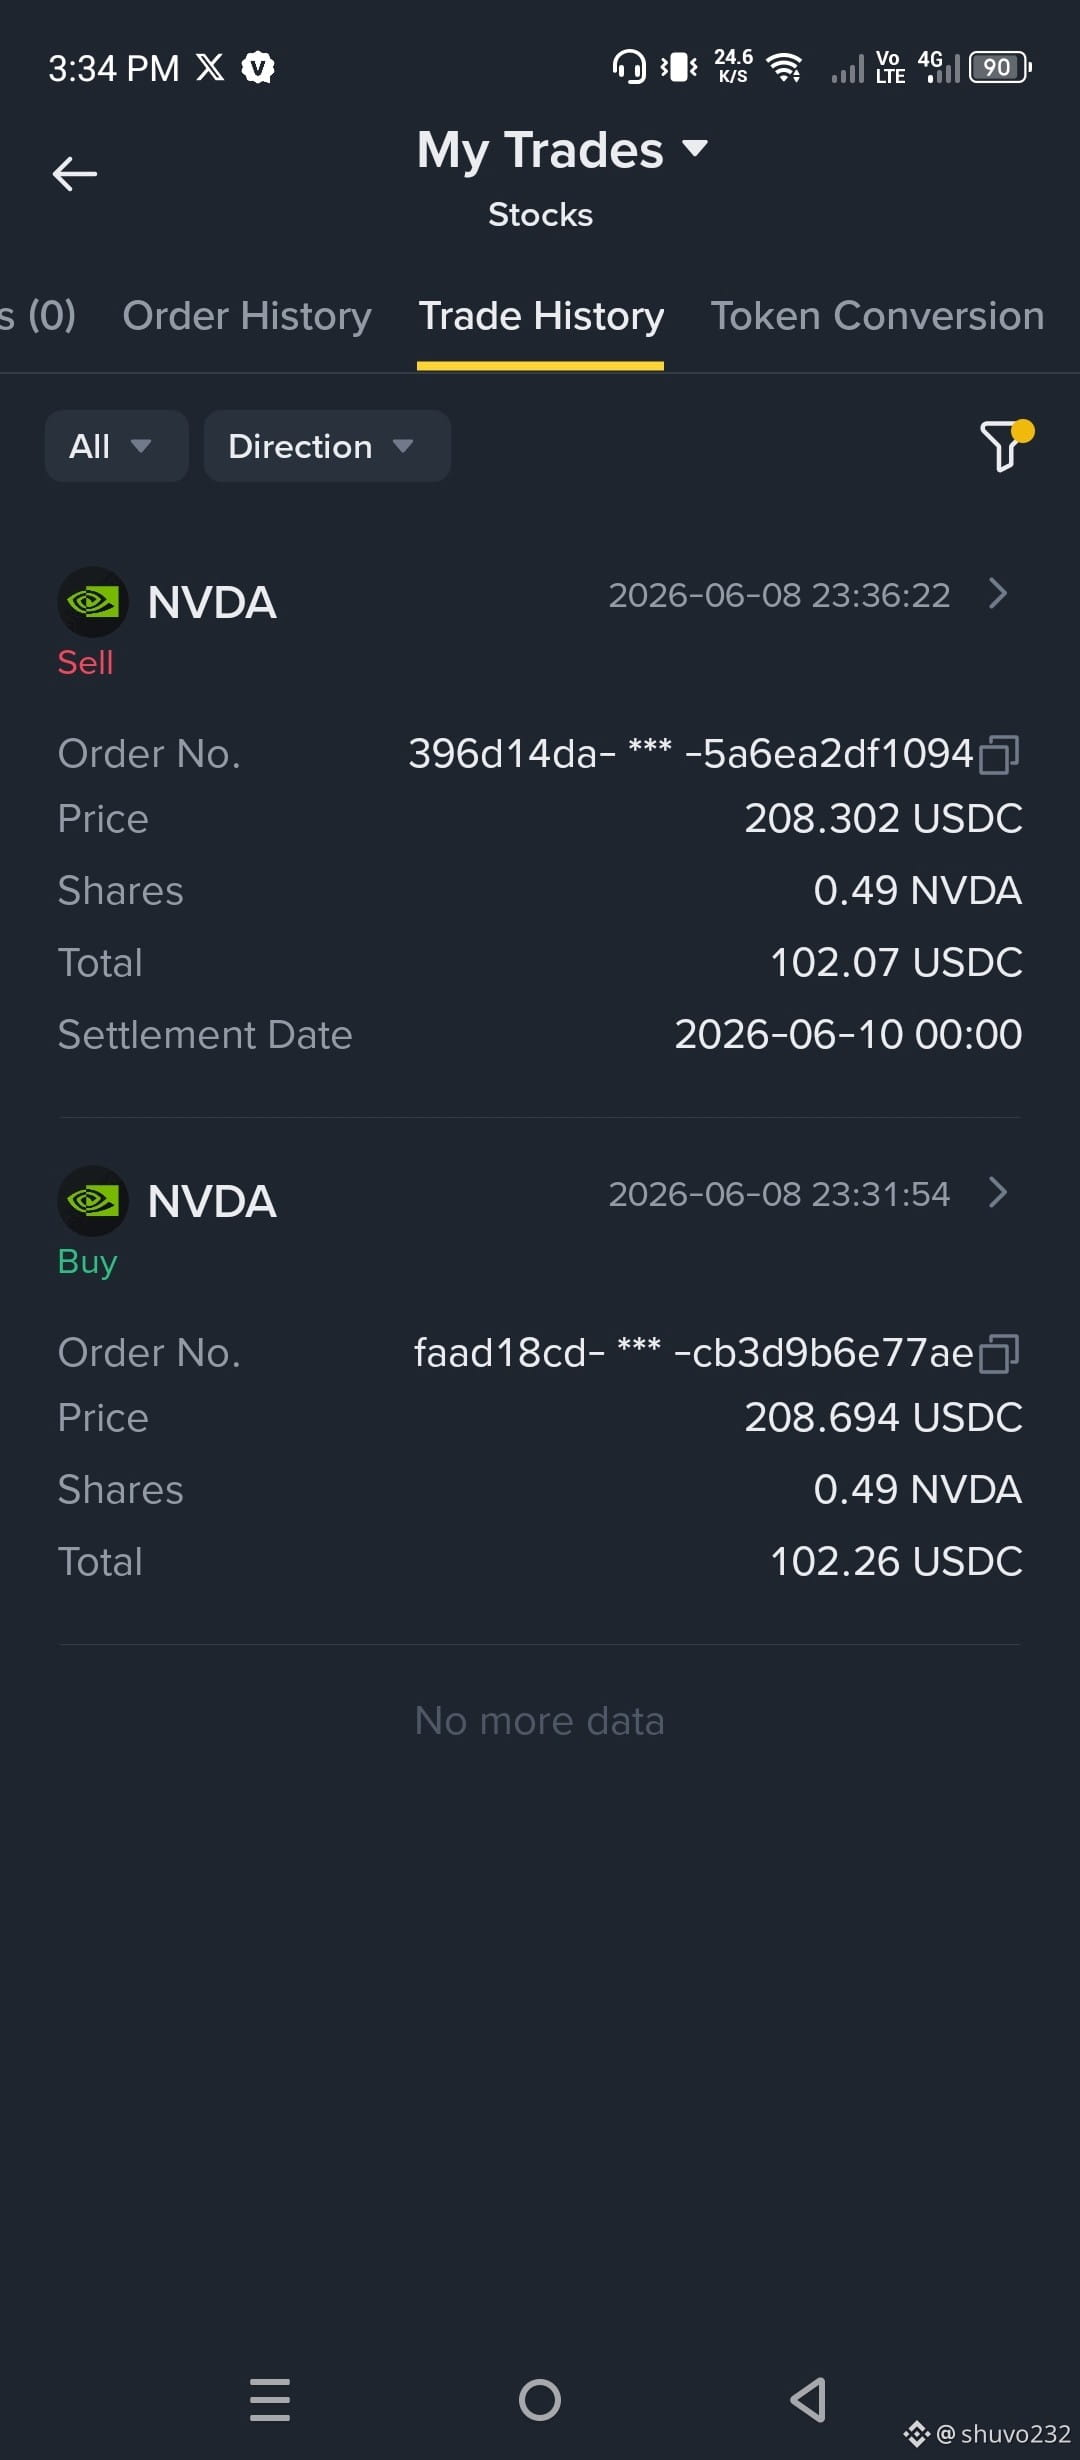Viewport: 1080px width, 2460px height.
Task: Switch to Token Conversion tab
Action: tap(877, 316)
